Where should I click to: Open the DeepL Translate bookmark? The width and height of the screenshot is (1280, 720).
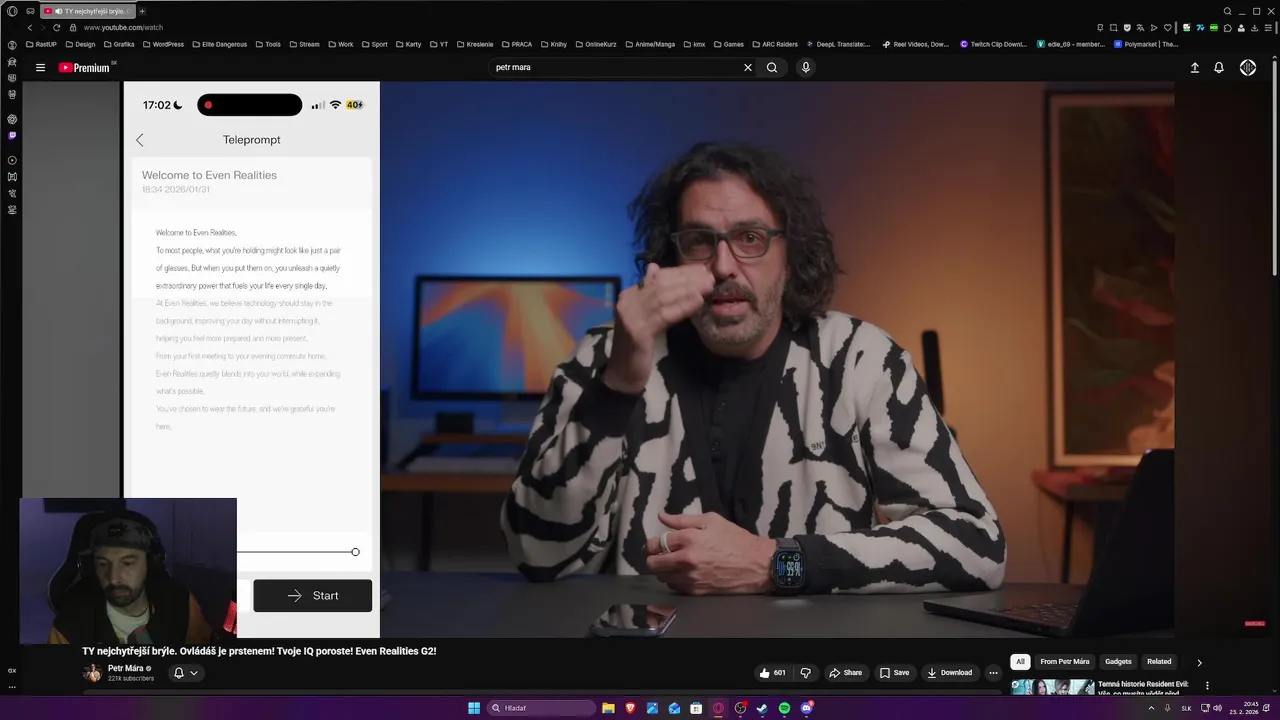839,44
